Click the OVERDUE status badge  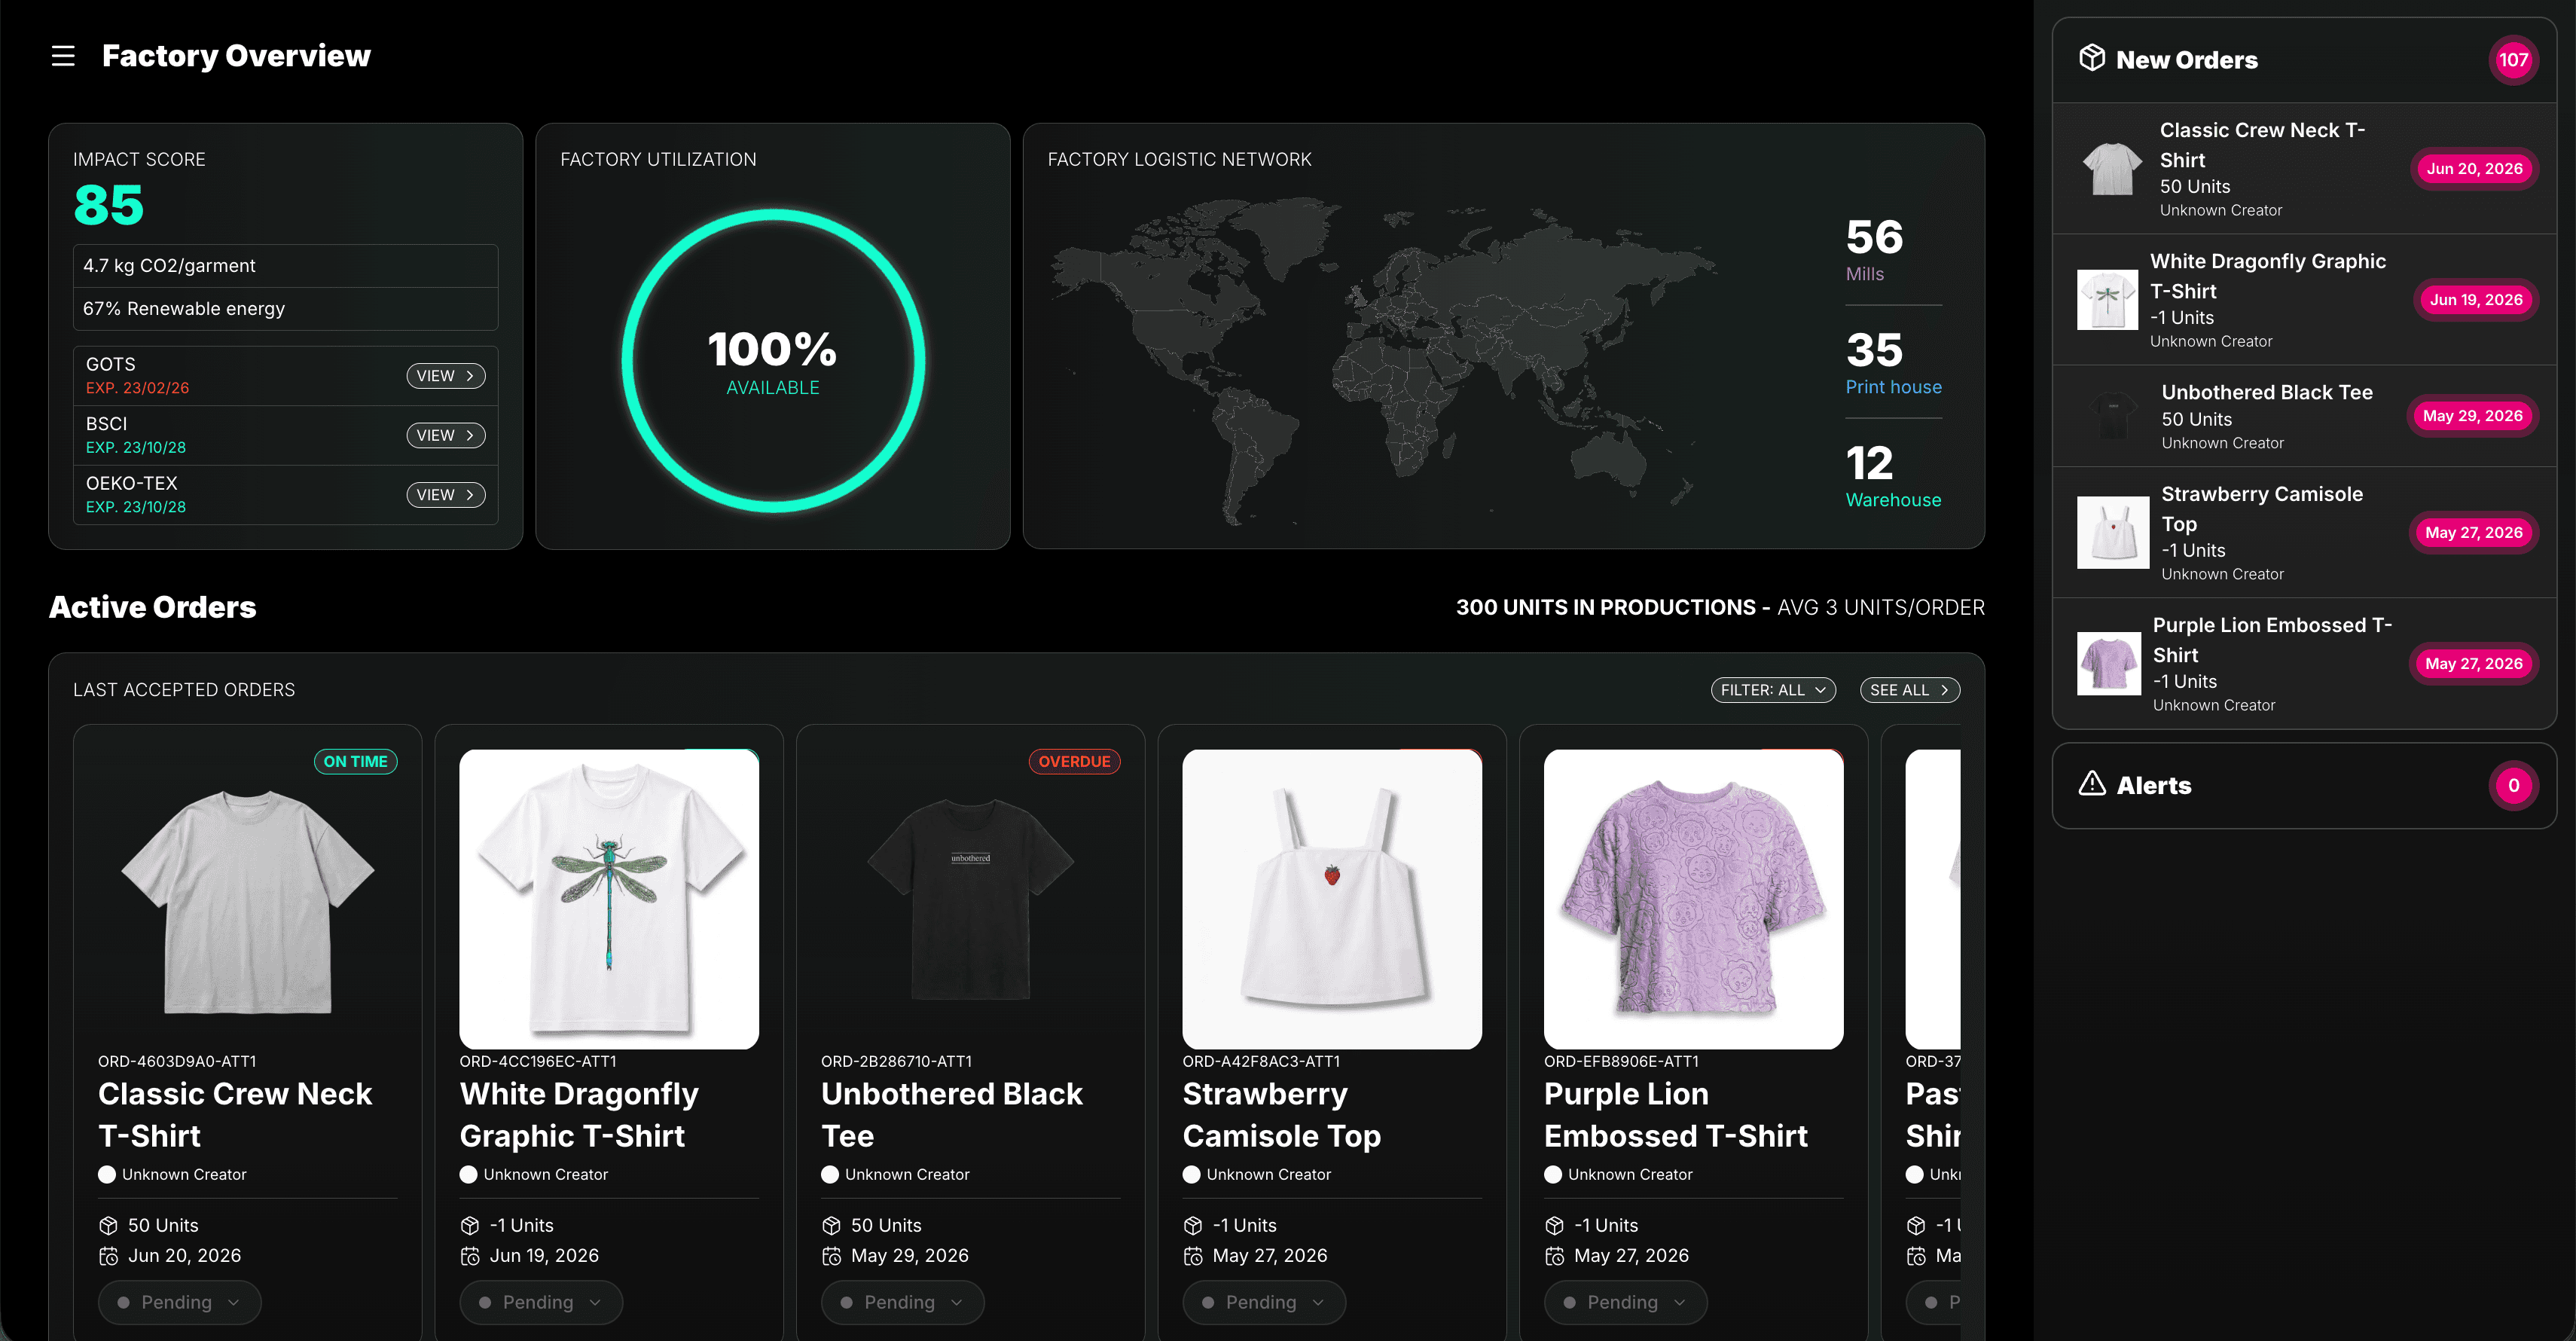coord(1074,762)
